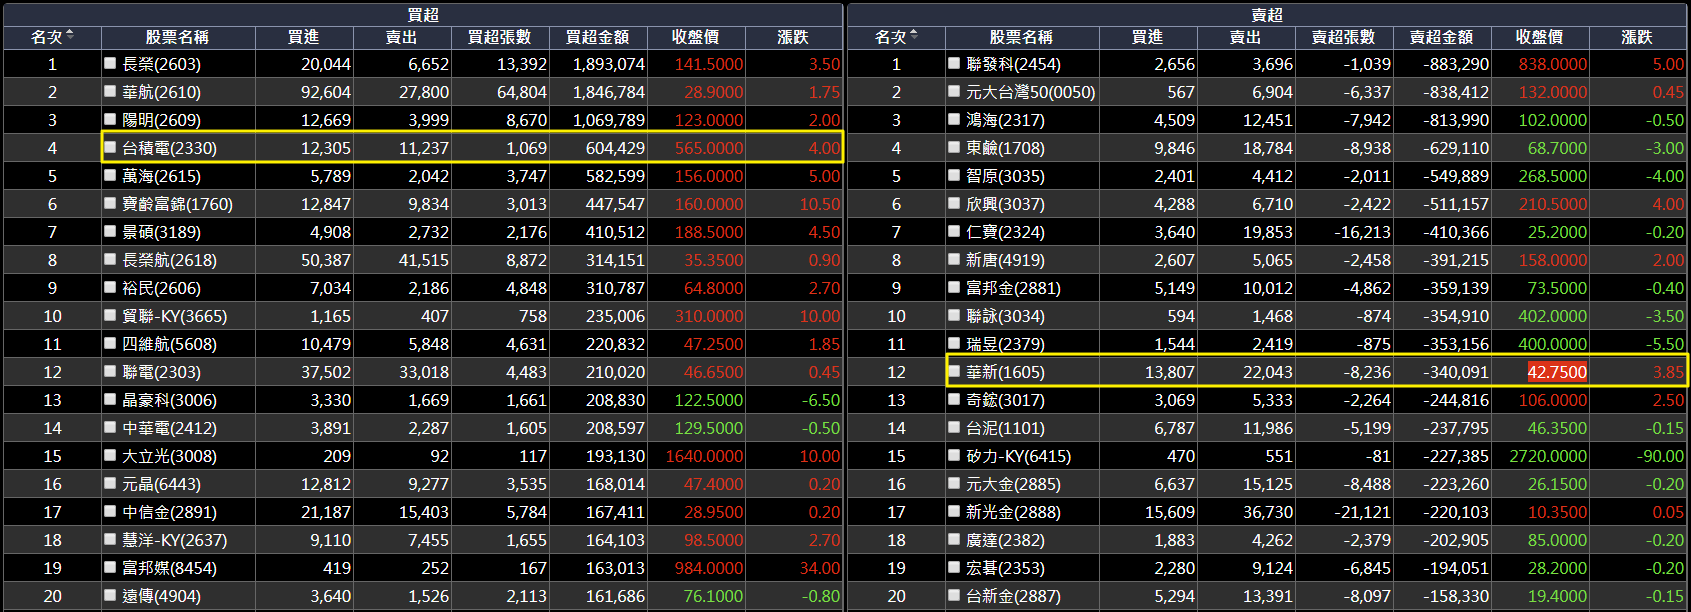
Task: Click the 賣超金額 value -883,290
Action: pyautogui.click(x=1456, y=64)
